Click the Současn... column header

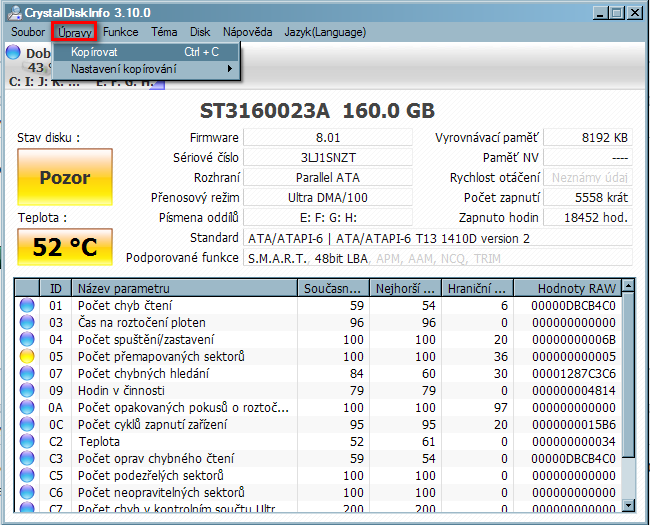pos(333,288)
